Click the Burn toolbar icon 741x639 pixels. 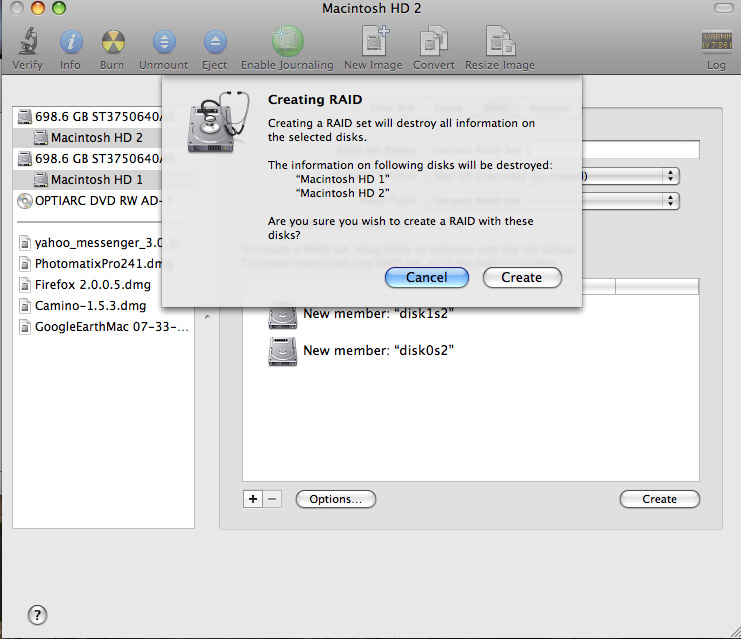113,42
